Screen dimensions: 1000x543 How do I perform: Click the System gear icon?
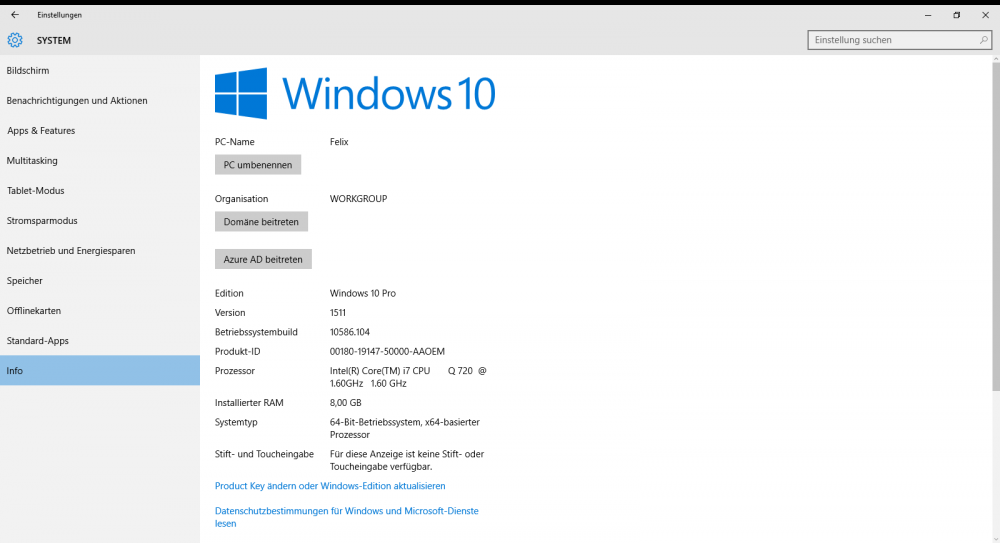(x=15, y=40)
